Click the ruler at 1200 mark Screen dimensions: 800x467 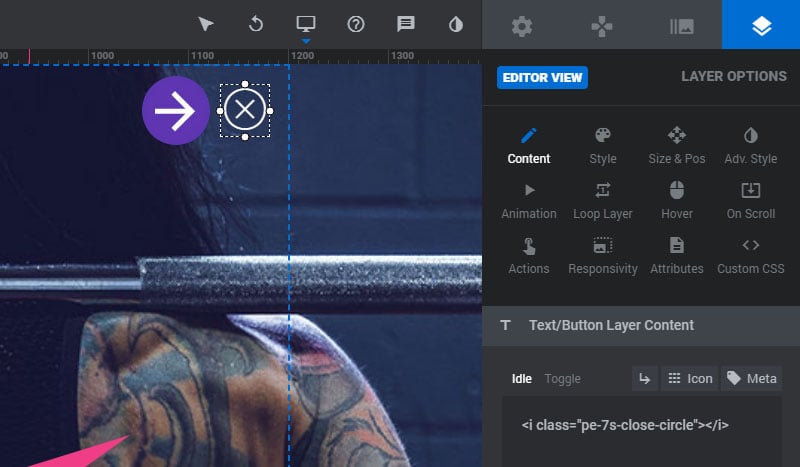click(302, 56)
